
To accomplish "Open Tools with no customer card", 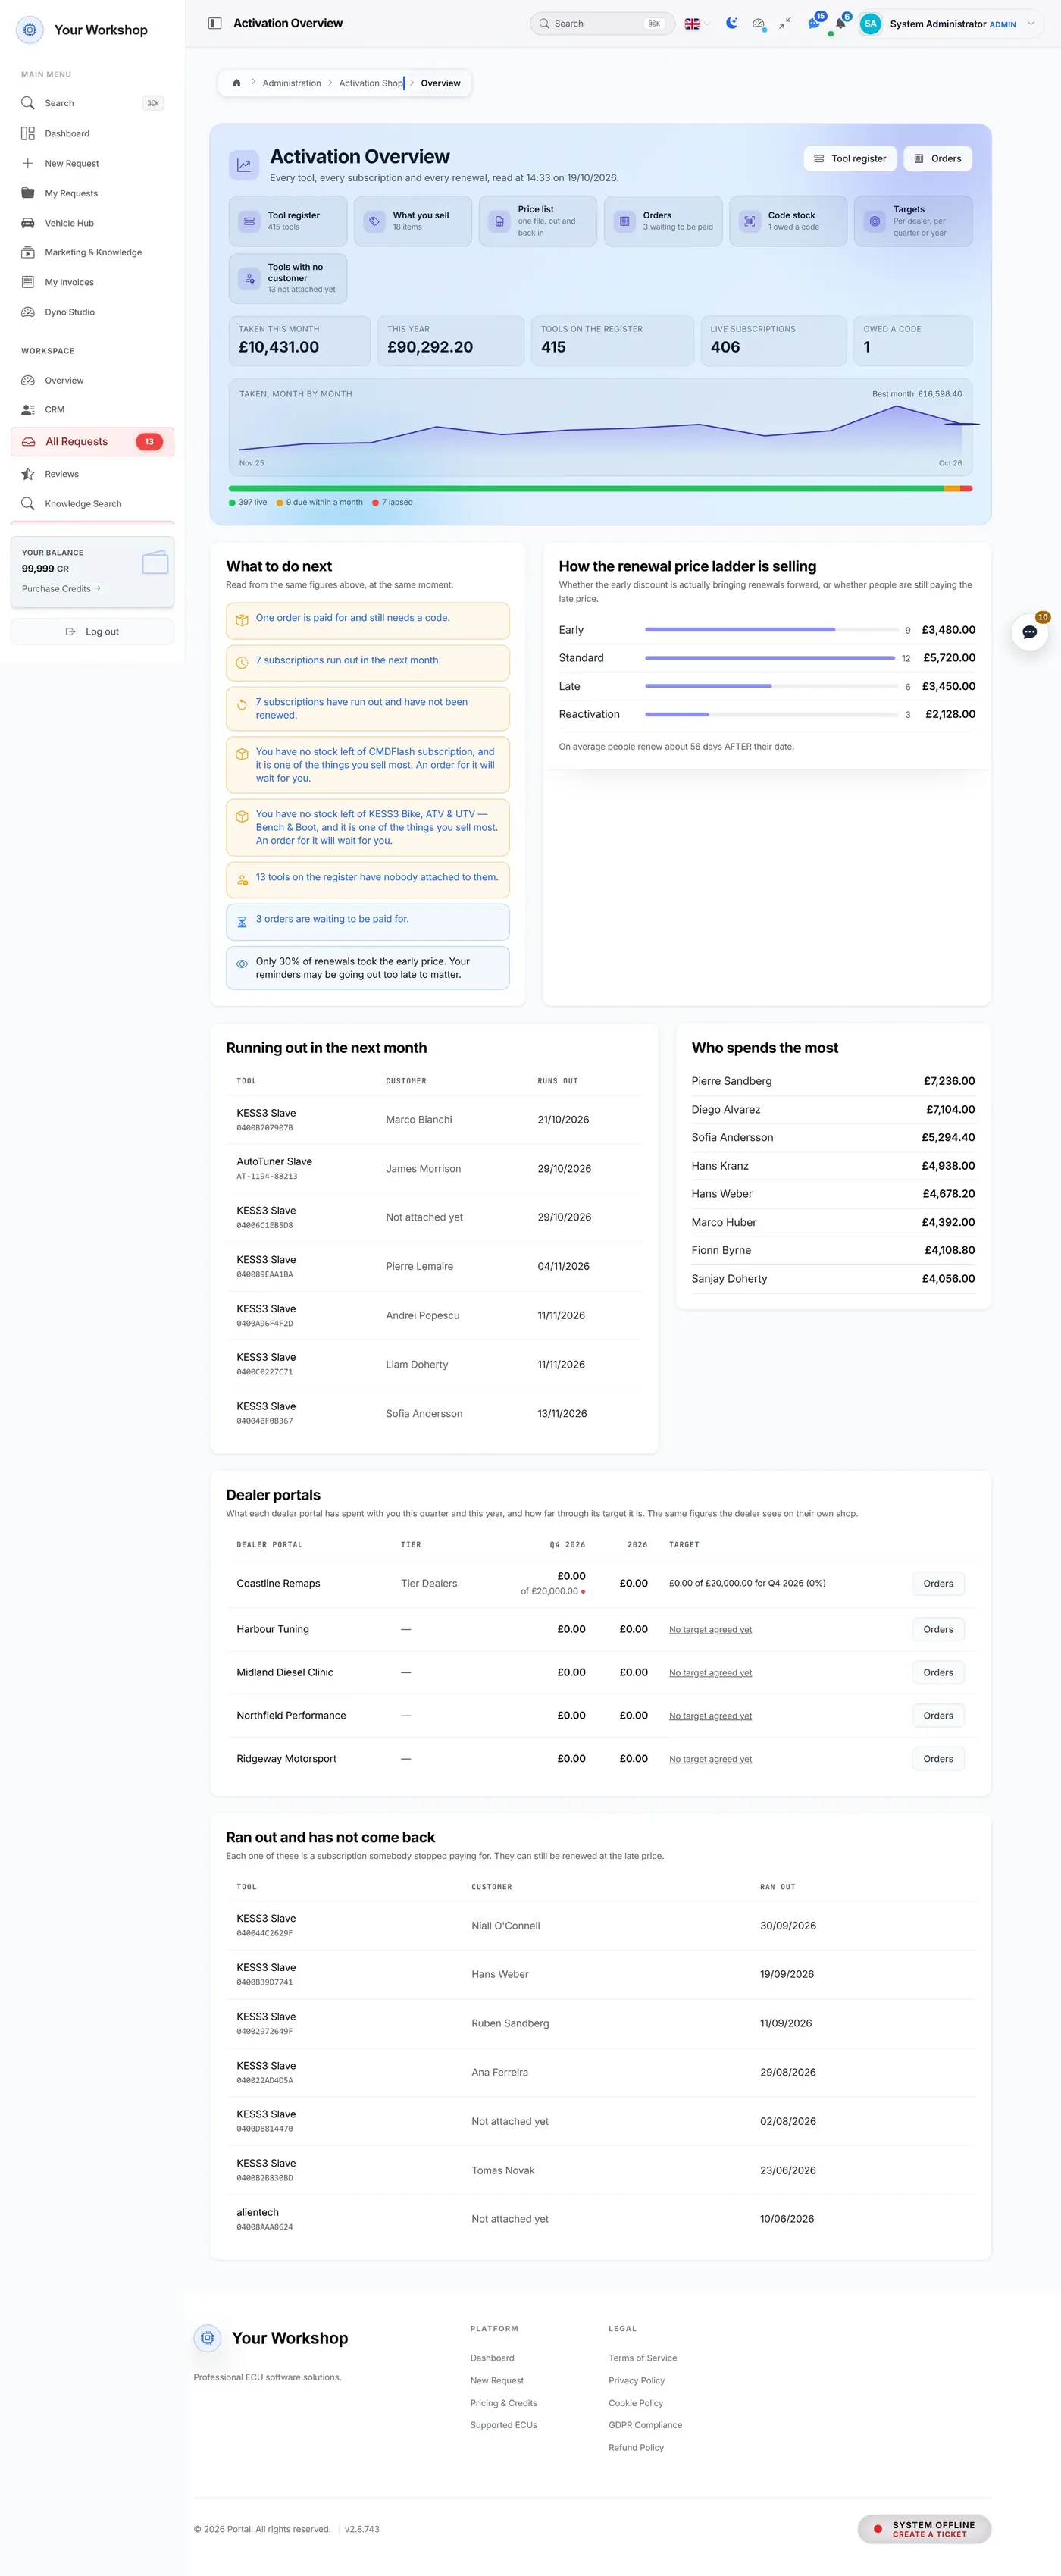I will [288, 278].
